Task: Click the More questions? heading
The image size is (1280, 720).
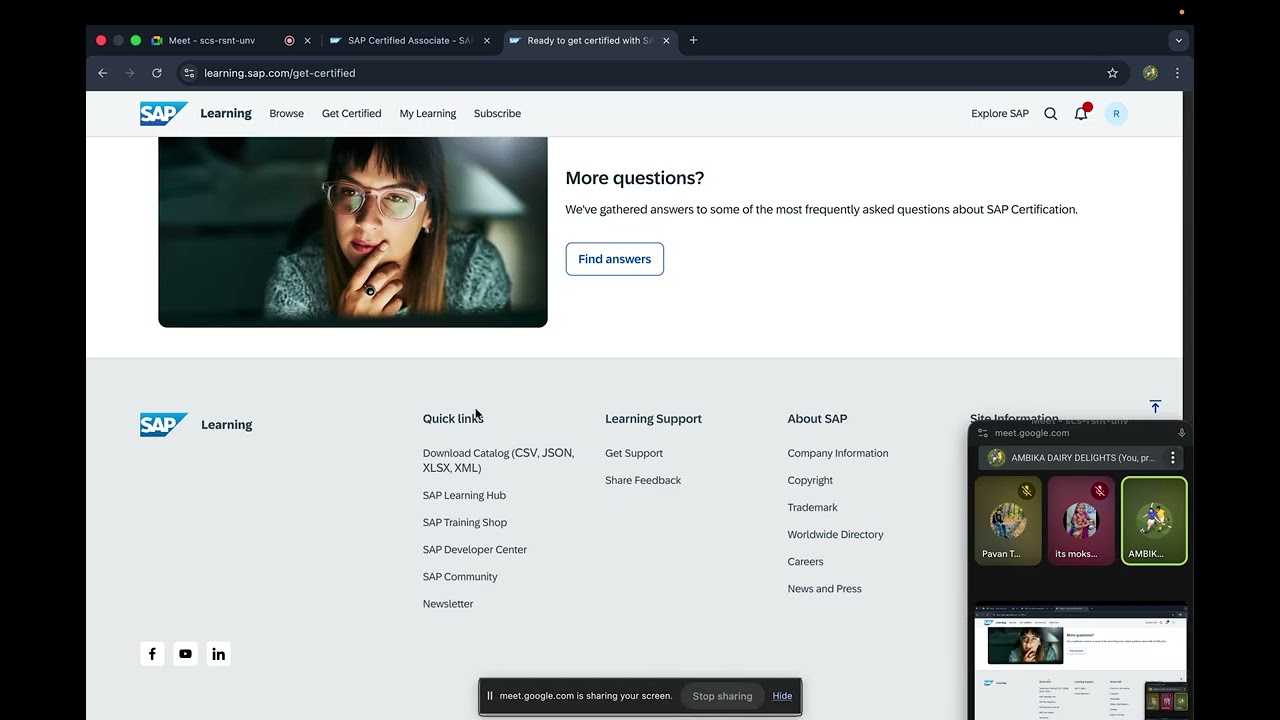Action: (635, 178)
